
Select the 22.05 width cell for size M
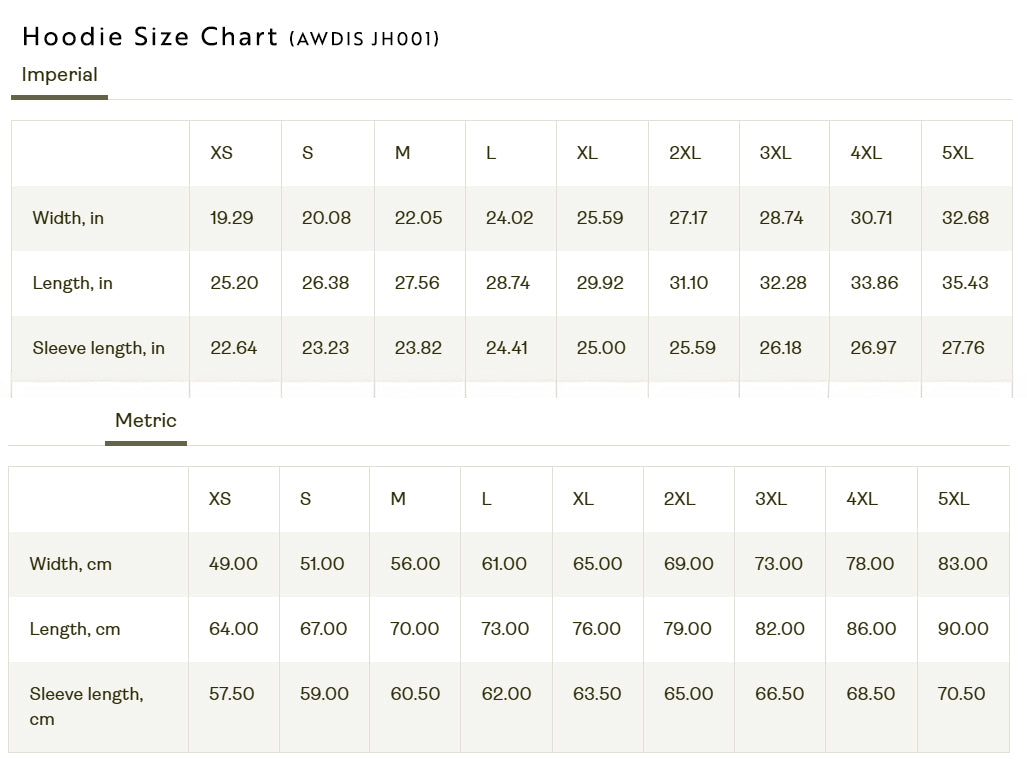pos(418,218)
